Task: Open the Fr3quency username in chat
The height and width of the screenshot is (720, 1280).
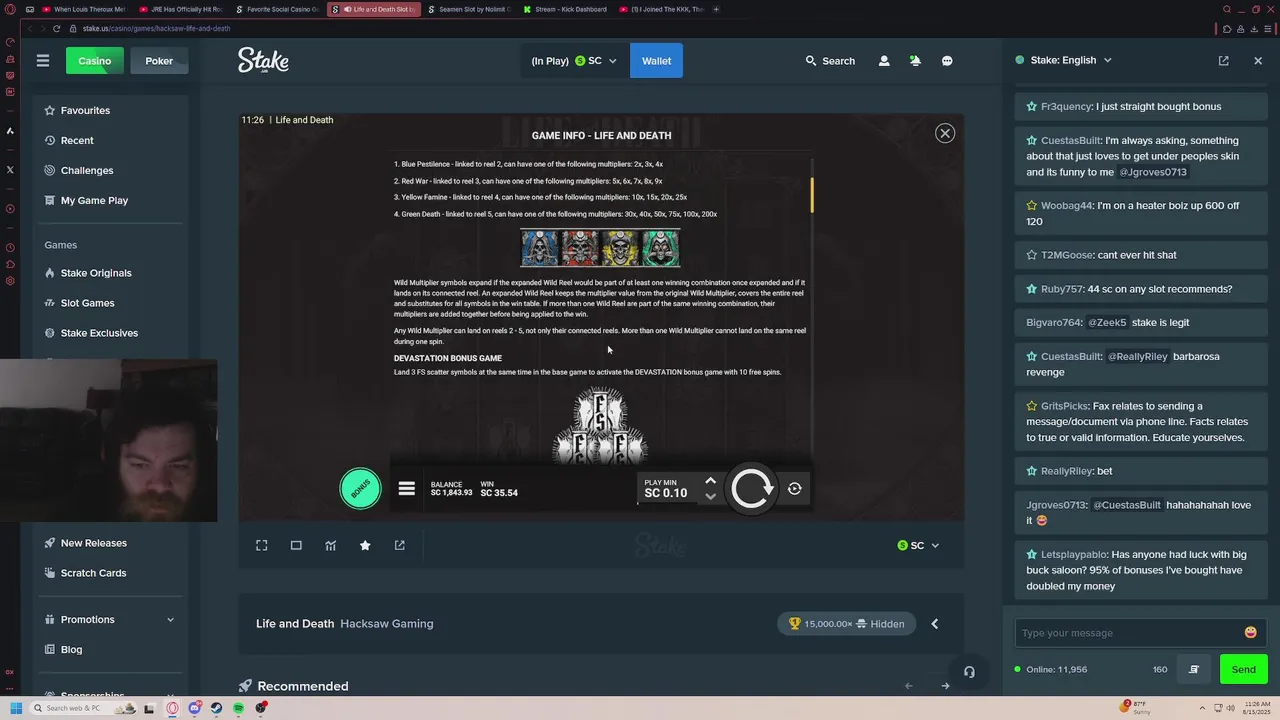Action: point(1066,106)
